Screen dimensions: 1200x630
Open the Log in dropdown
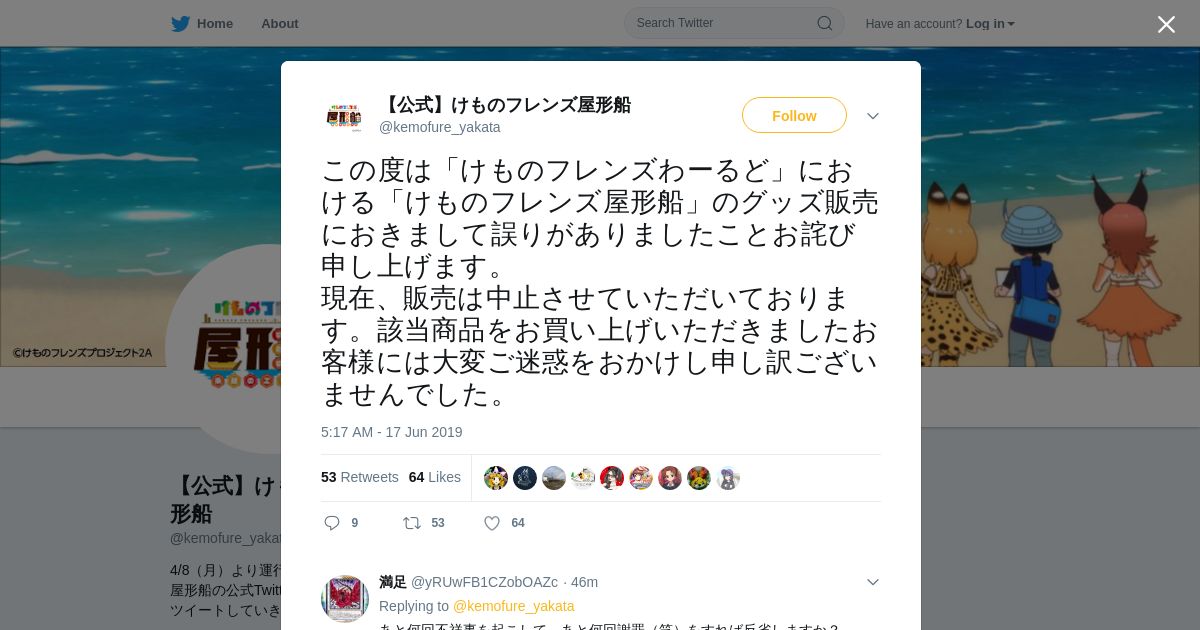[990, 24]
